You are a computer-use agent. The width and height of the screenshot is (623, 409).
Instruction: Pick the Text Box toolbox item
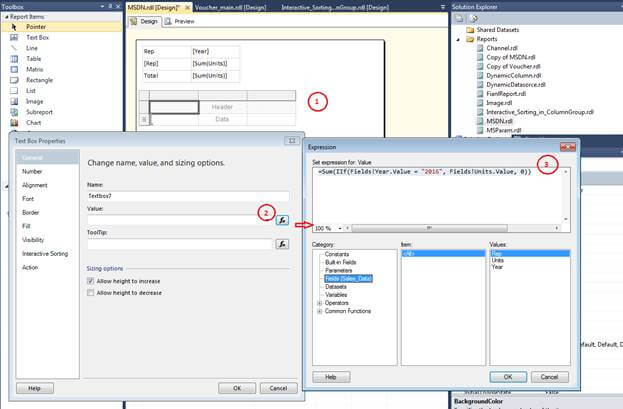[x=37, y=37]
